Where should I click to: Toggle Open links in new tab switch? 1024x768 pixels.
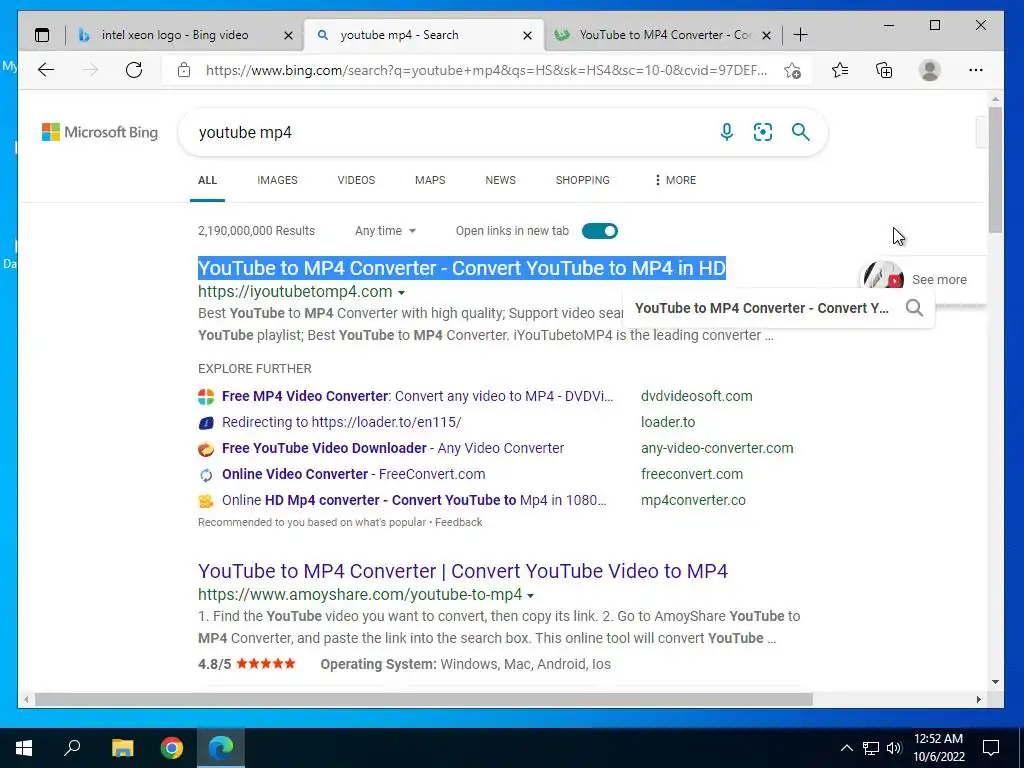[x=600, y=231]
